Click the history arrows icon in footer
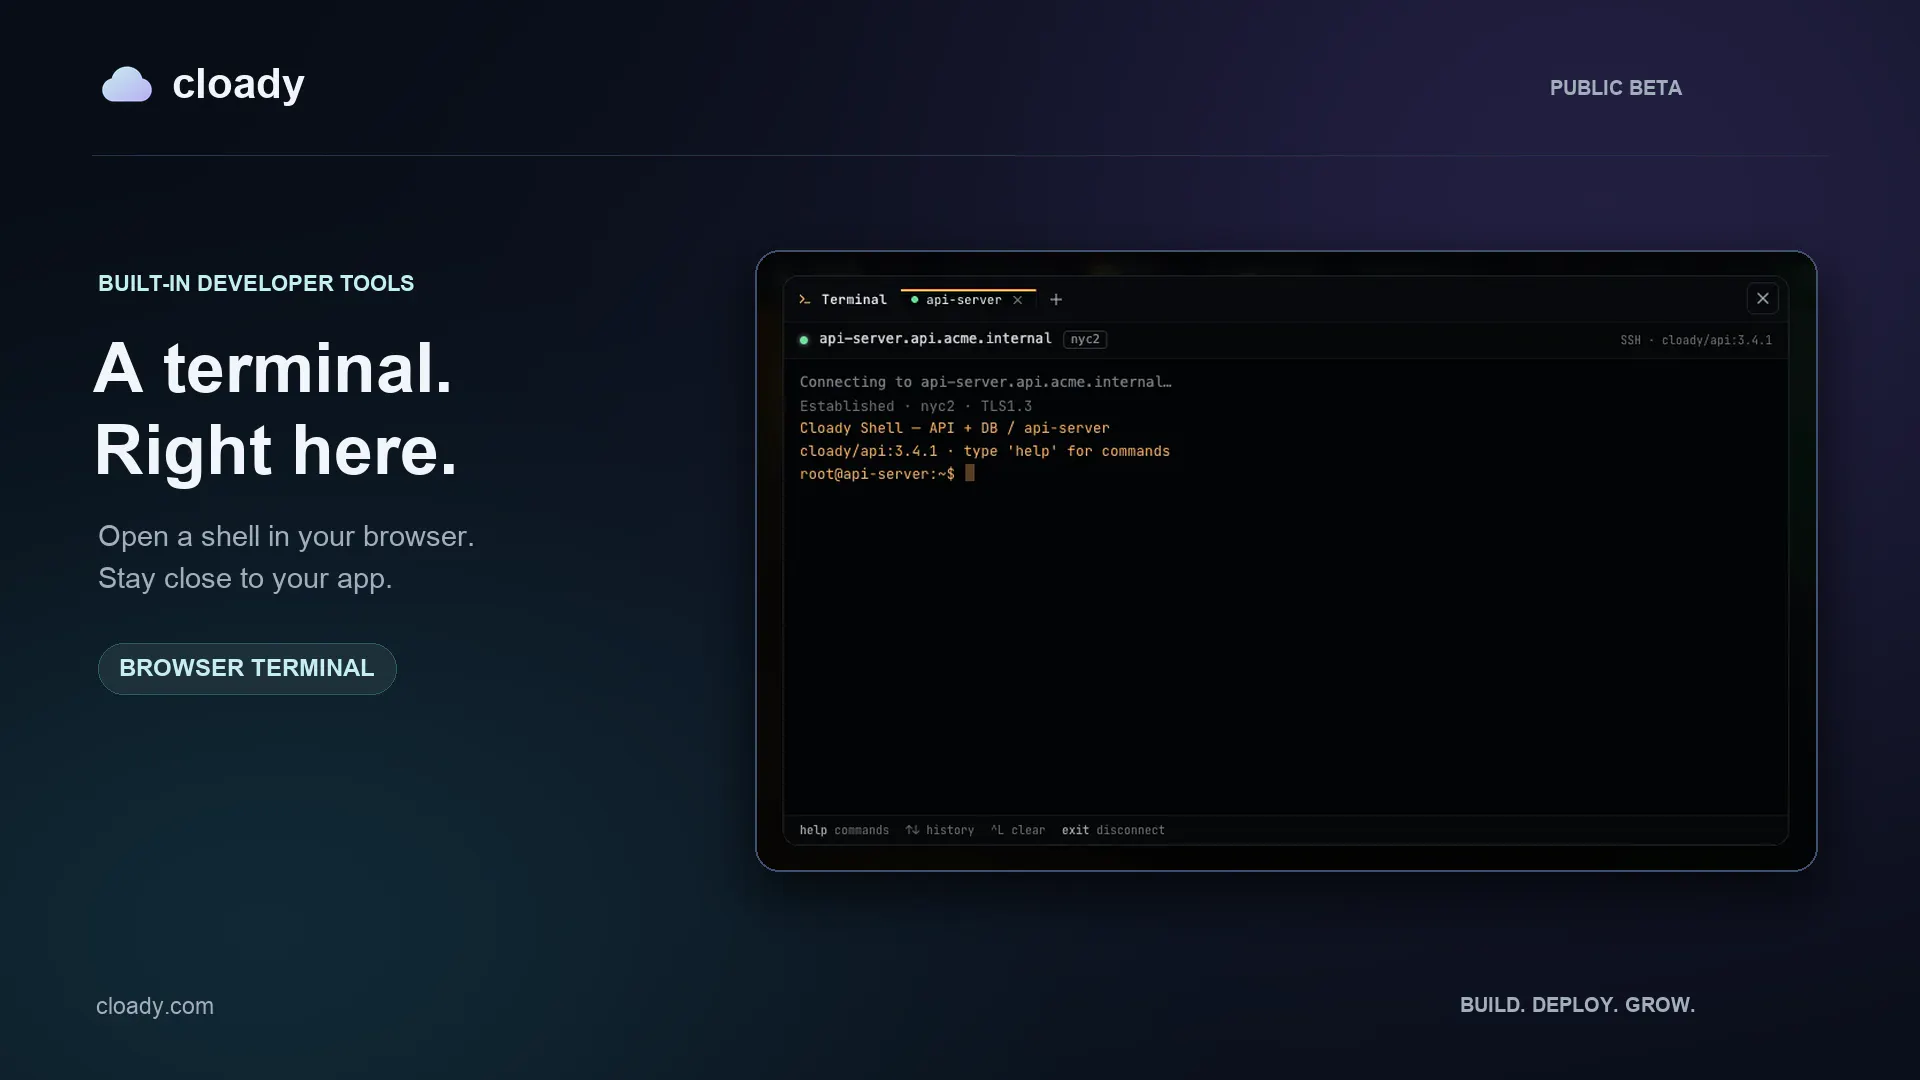The width and height of the screenshot is (1920, 1080). (x=912, y=830)
